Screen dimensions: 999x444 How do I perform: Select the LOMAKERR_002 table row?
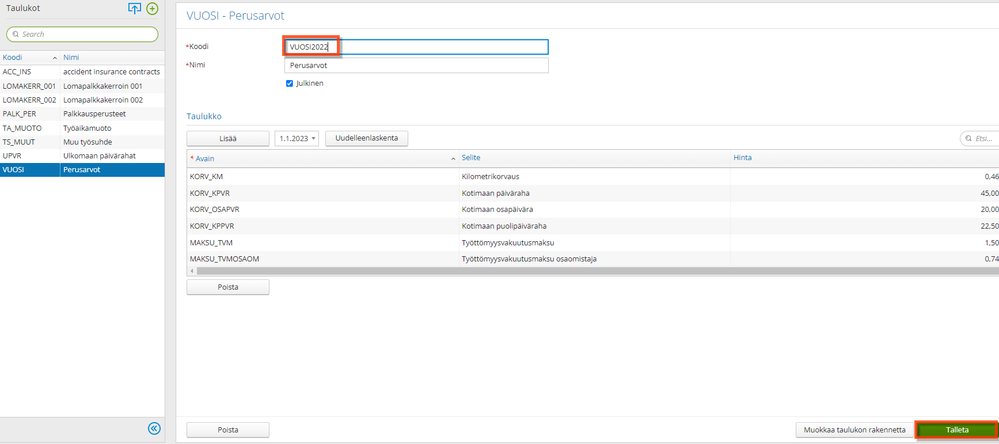pos(82,100)
